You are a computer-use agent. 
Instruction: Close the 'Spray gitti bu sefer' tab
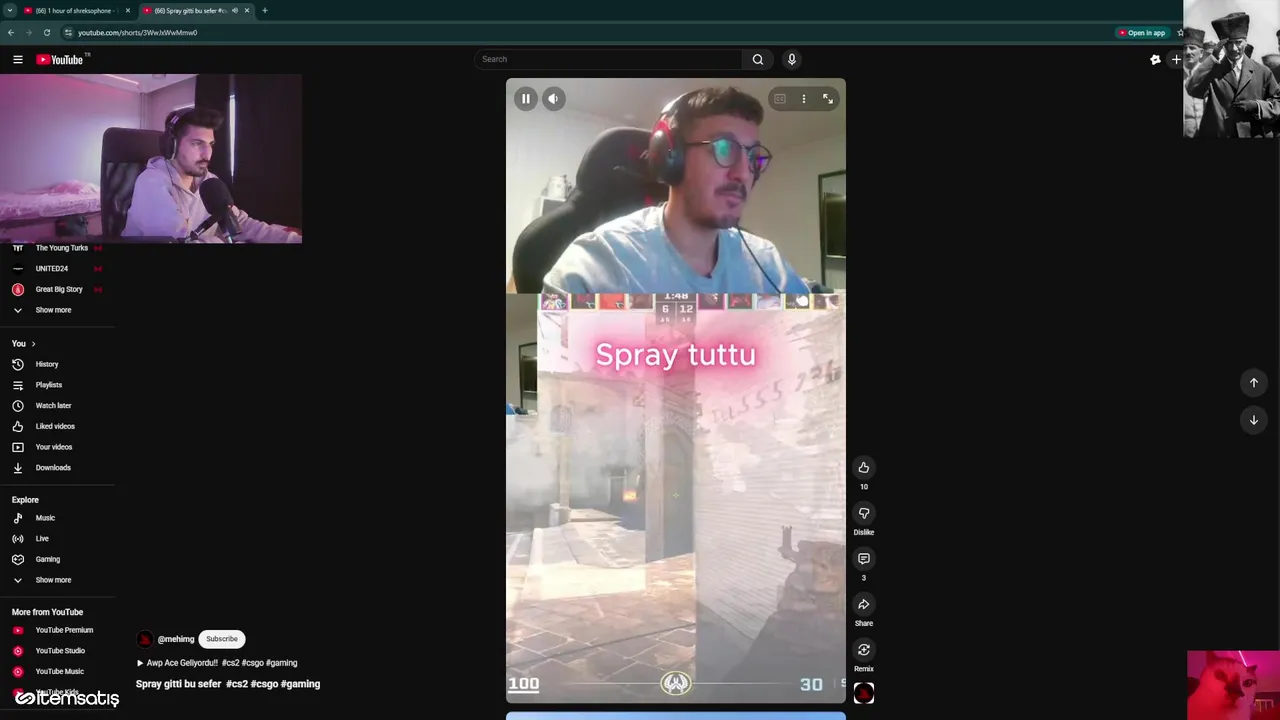click(x=247, y=10)
